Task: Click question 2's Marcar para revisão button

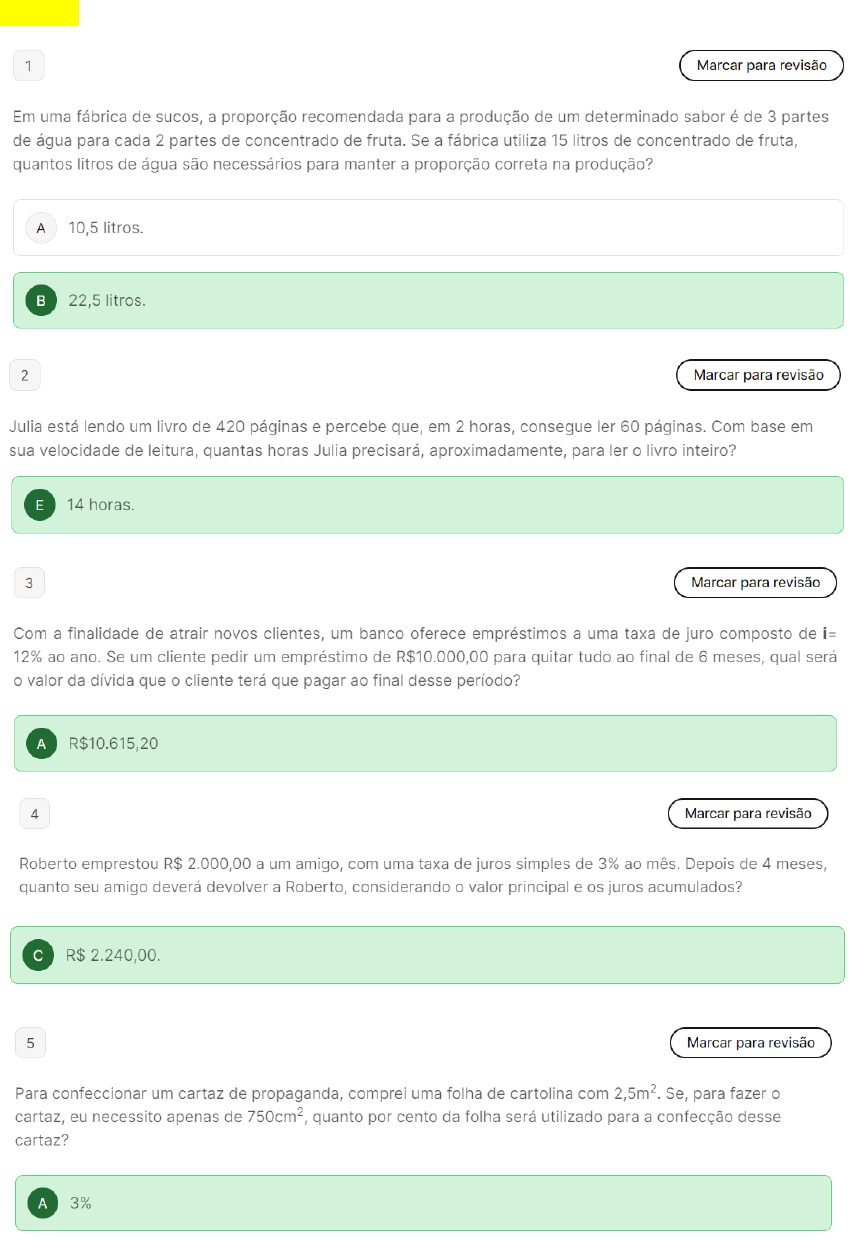Action: 758,375
